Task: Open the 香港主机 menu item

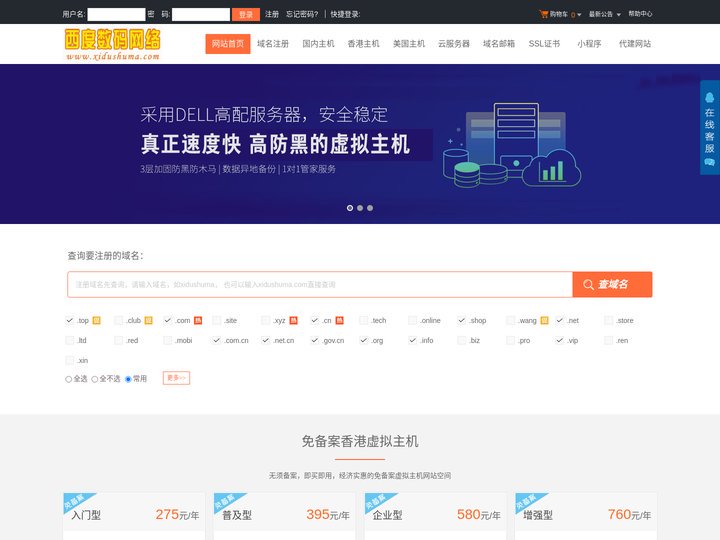Action: coord(363,44)
